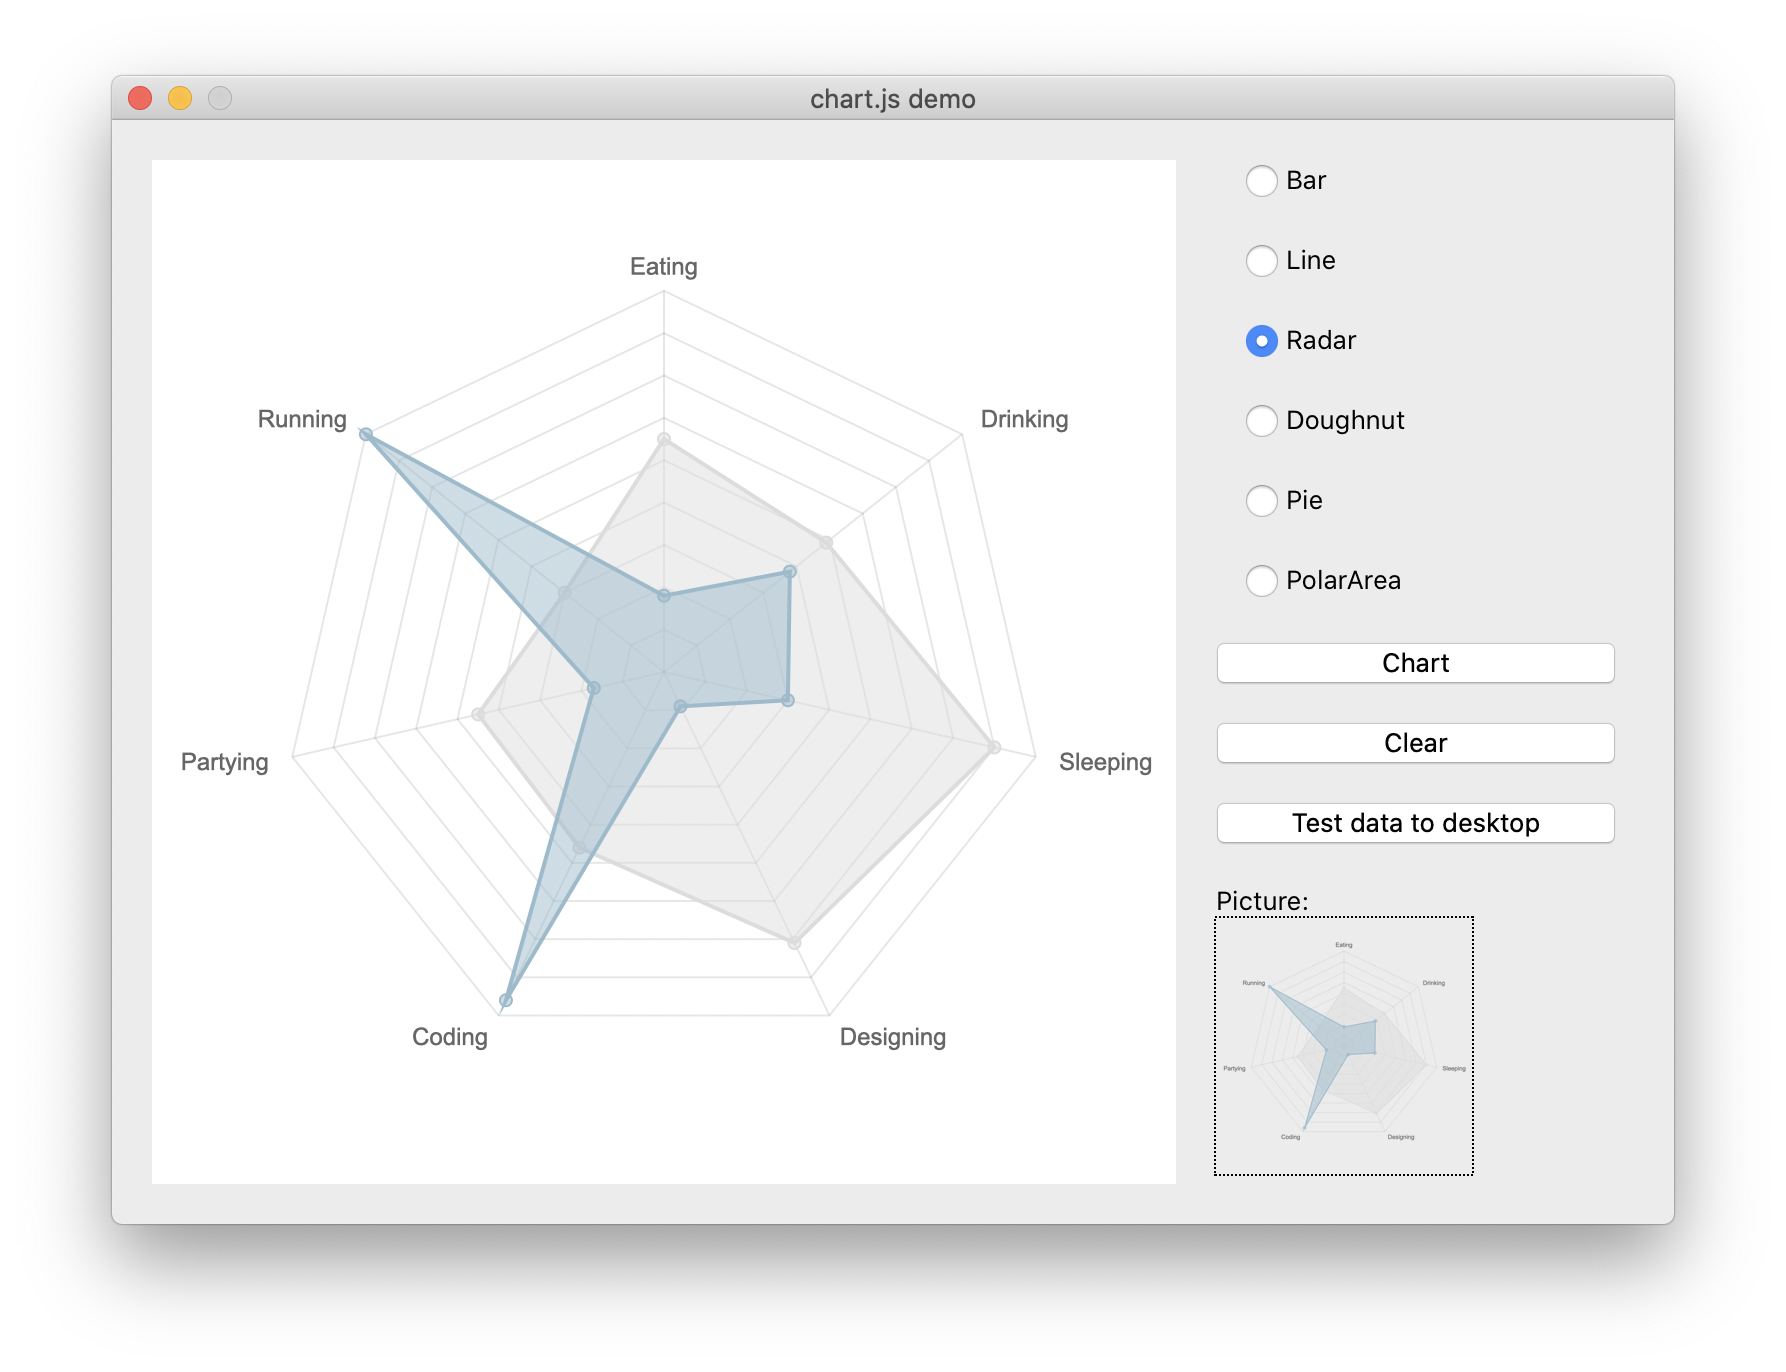Minimize the chart.js demo window
Image resolution: width=1786 pixels, height=1372 pixels.
tap(180, 98)
